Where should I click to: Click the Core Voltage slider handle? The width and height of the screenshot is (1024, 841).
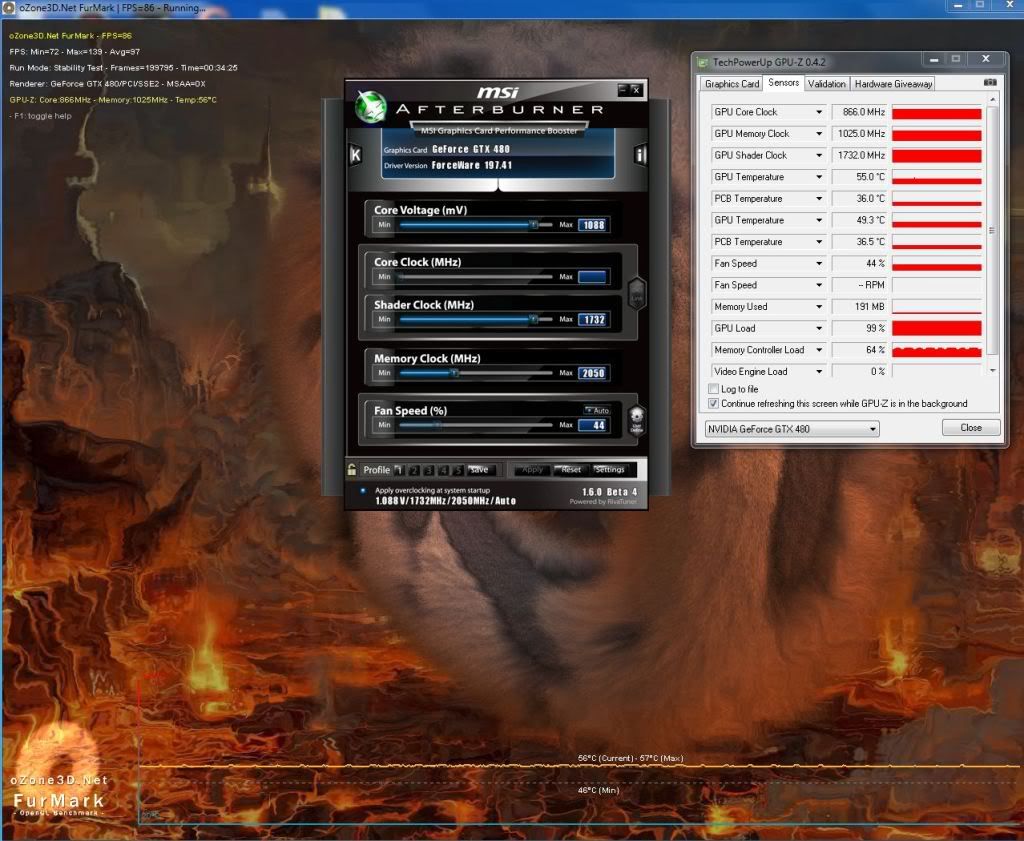click(534, 225)
